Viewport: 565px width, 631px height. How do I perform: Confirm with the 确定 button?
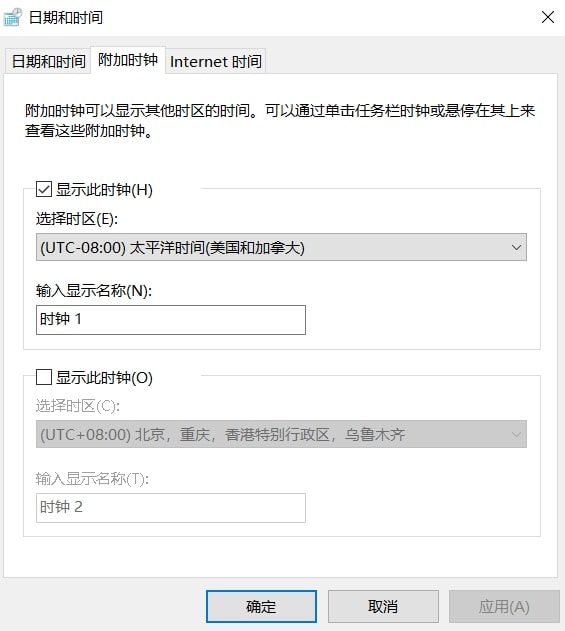tap(261, 606)
